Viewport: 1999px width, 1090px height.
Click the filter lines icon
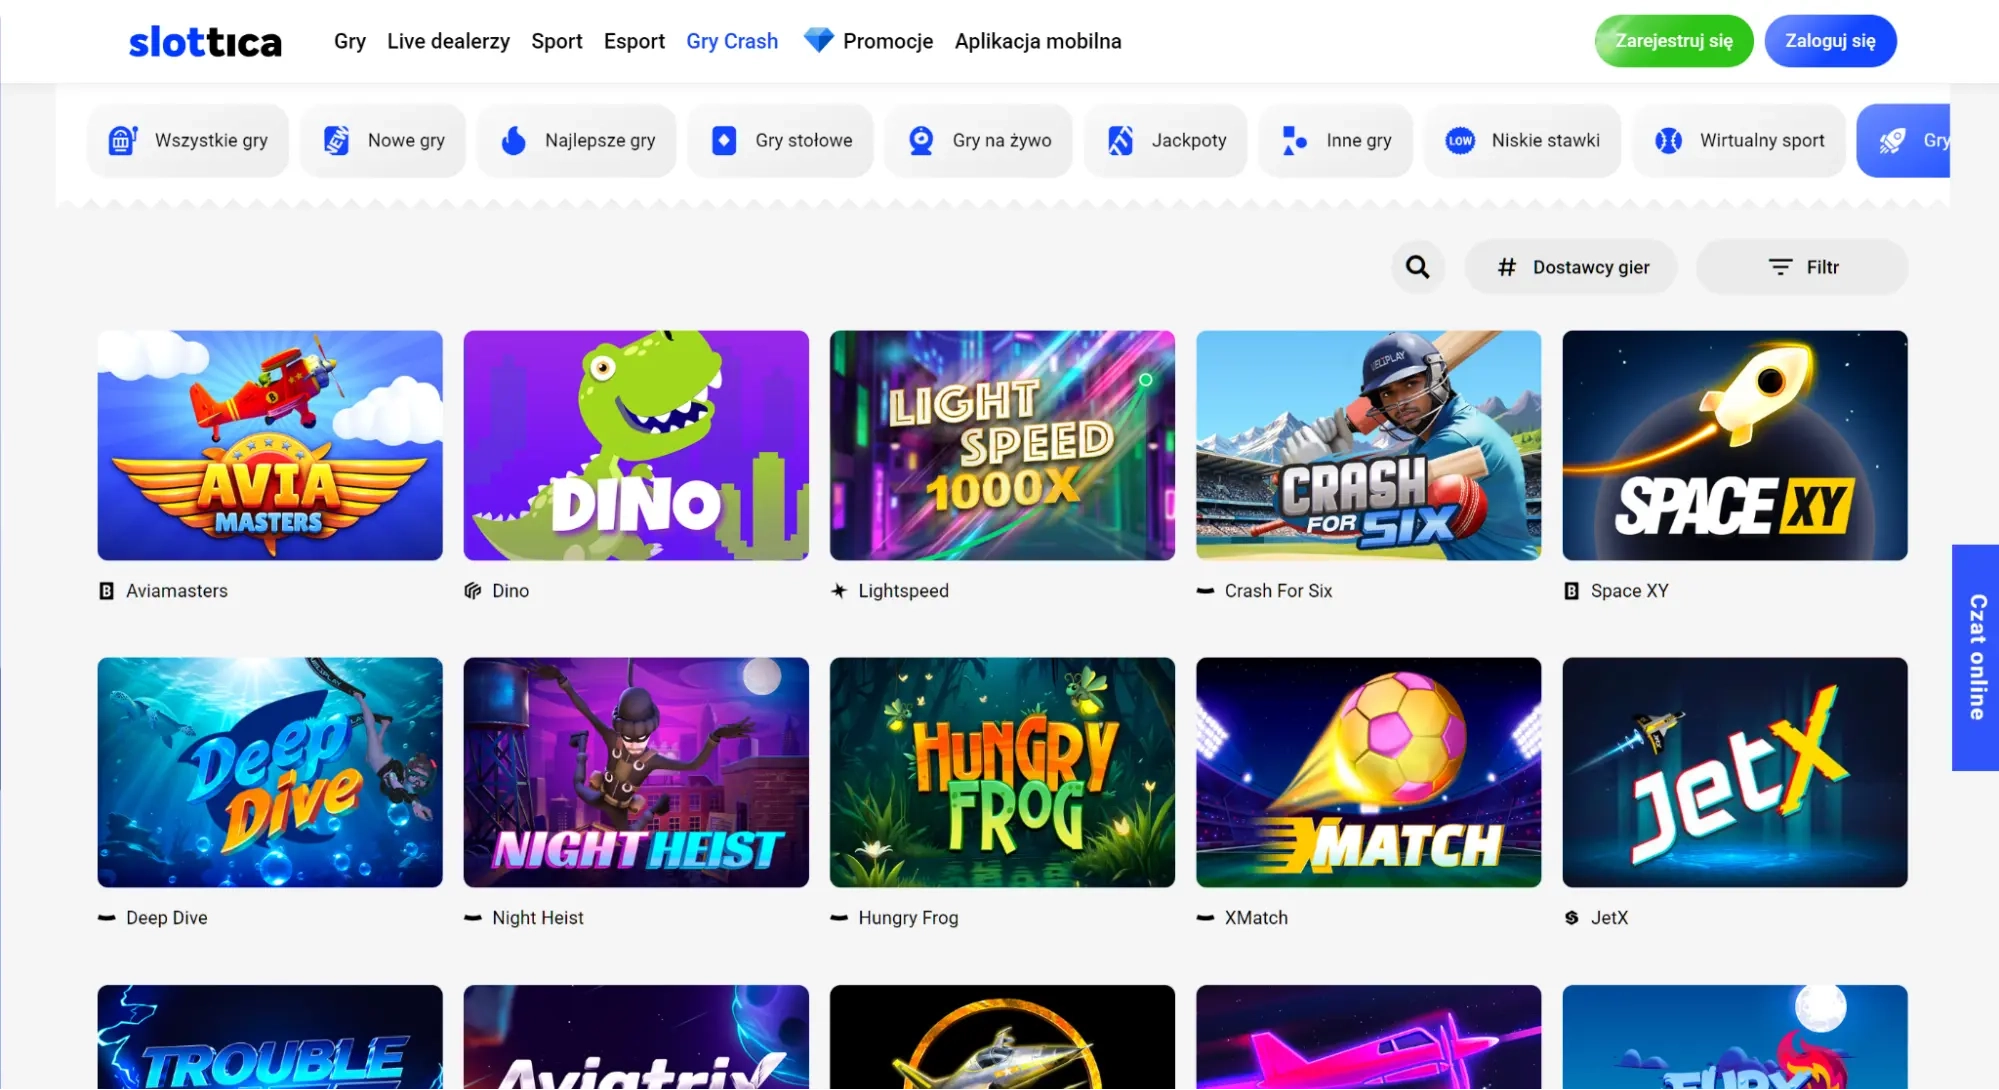pos(1780,267)
